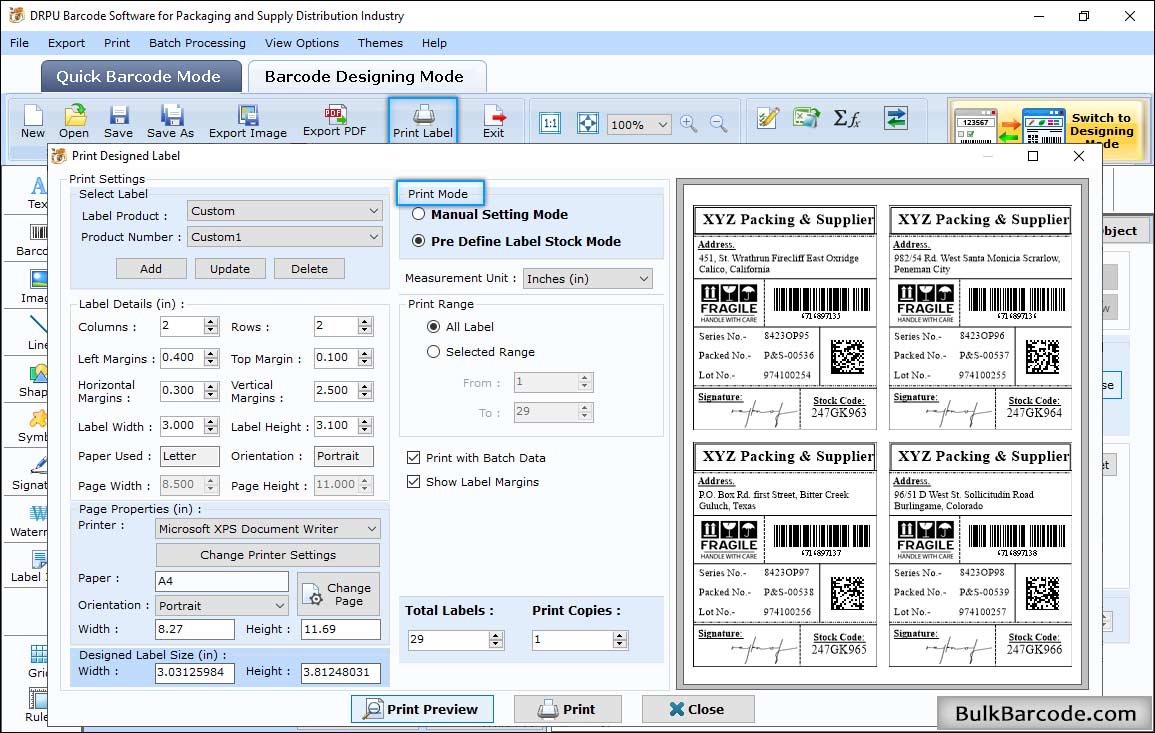
Task: Click the Left Margins value field
Action: 183,358
